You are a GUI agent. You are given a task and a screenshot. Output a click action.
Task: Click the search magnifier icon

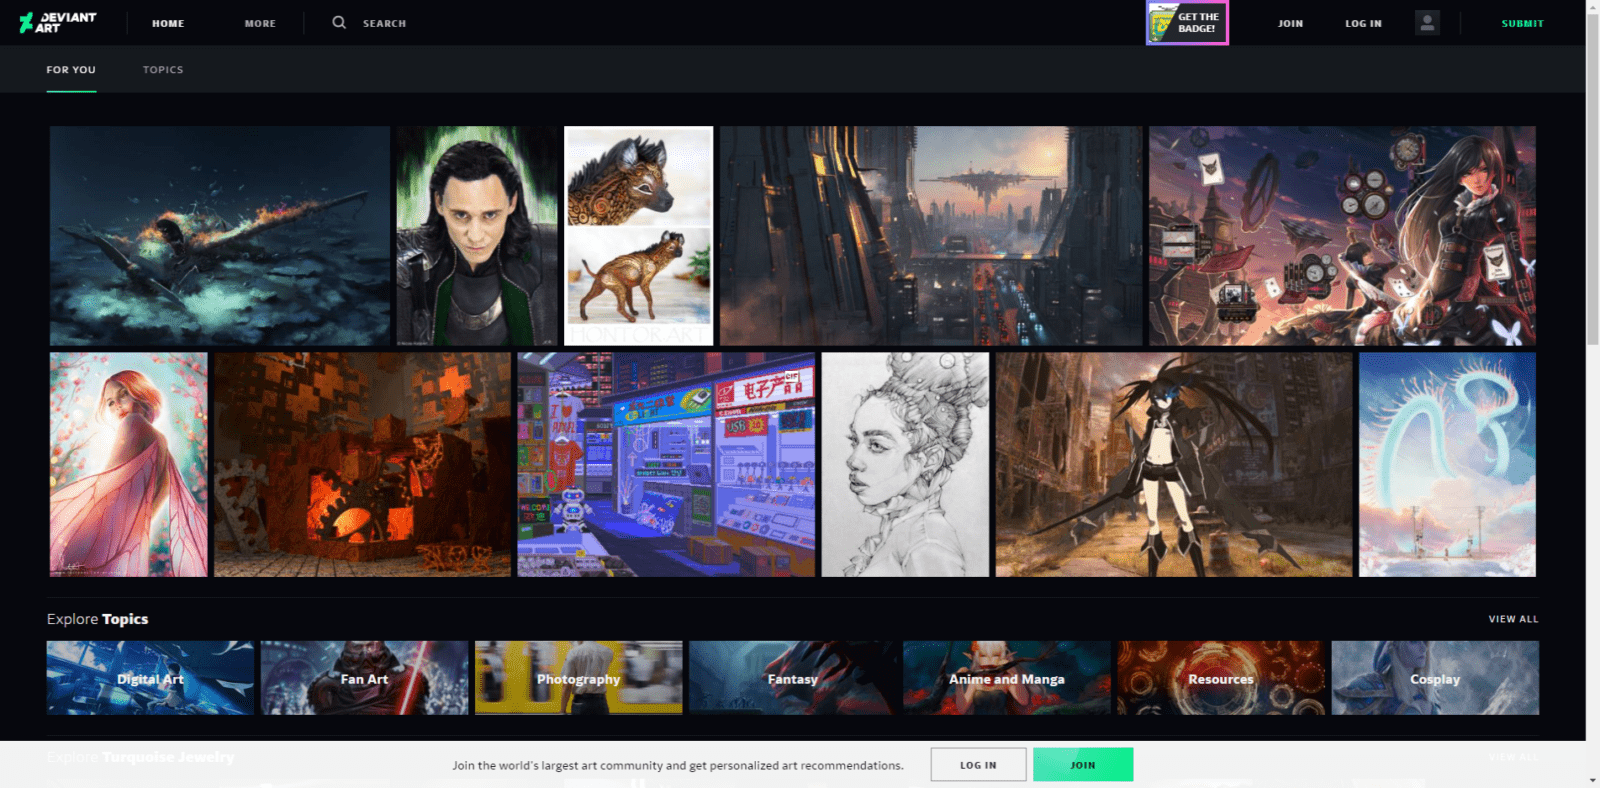click(339, 22)
